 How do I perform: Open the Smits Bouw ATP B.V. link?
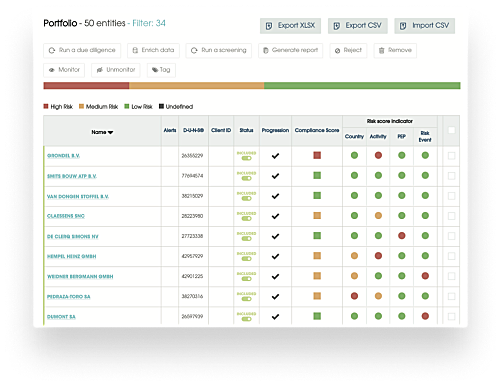[x=72, y=176]
